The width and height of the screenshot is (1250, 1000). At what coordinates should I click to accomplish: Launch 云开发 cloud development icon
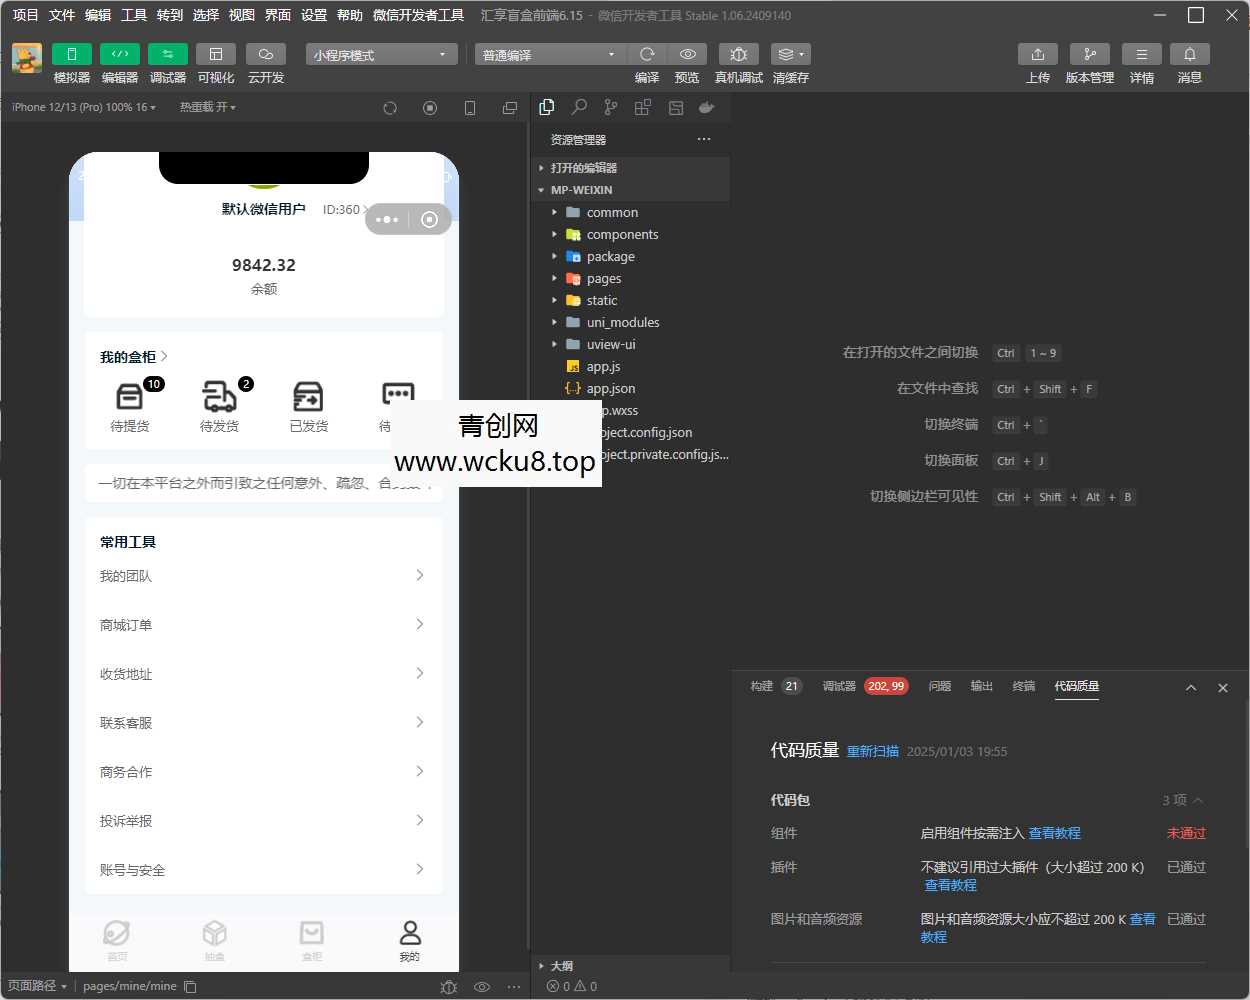[x=265, y=54]
